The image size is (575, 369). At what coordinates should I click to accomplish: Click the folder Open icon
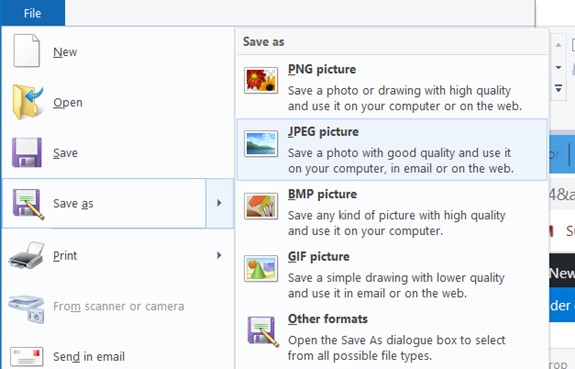pyautogui.click(x=28, y=102)
